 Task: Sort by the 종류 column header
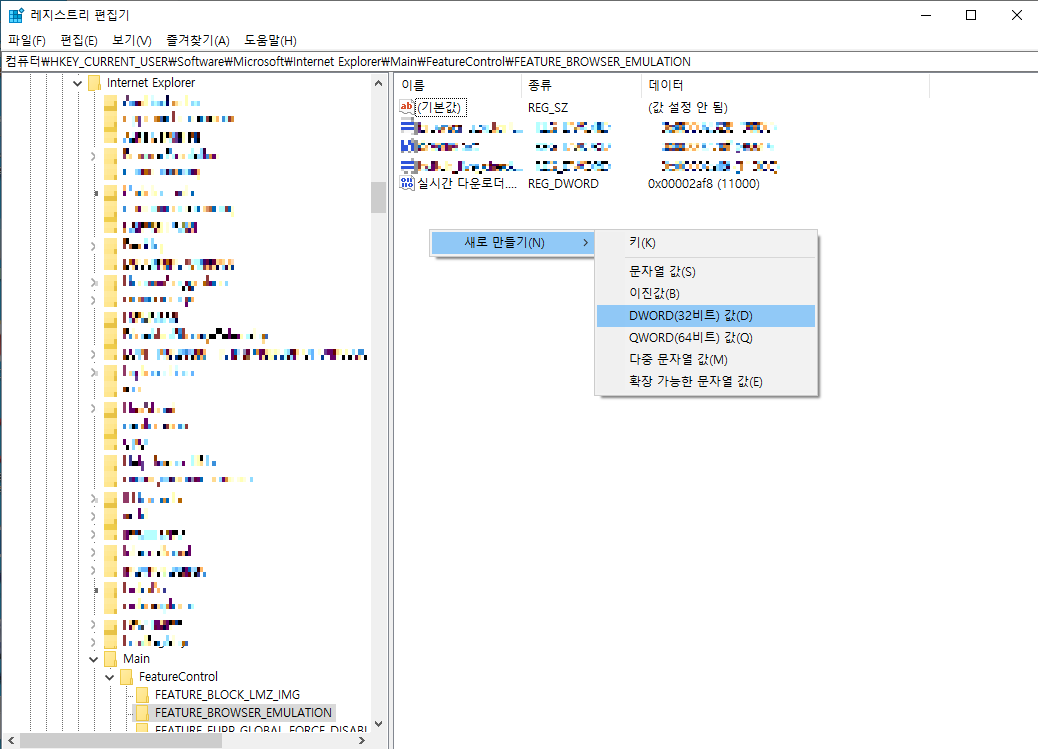coord(581,85)
